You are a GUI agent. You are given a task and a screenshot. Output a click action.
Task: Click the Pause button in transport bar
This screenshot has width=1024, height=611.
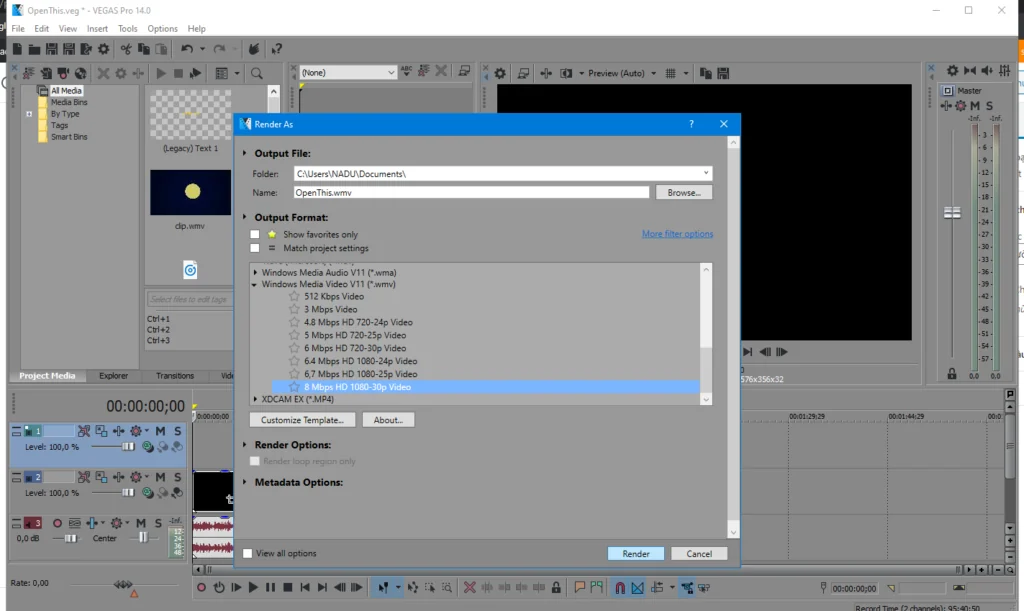click(270, 588)
